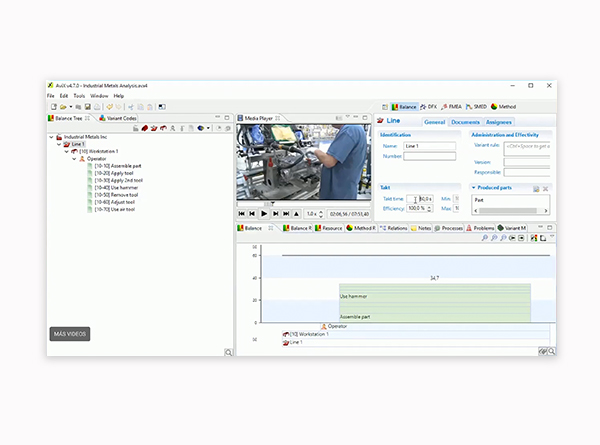This screenshot has height=445, width=600.
Task: Click the MÁS VIDEOS button
Action: point(69,333)
